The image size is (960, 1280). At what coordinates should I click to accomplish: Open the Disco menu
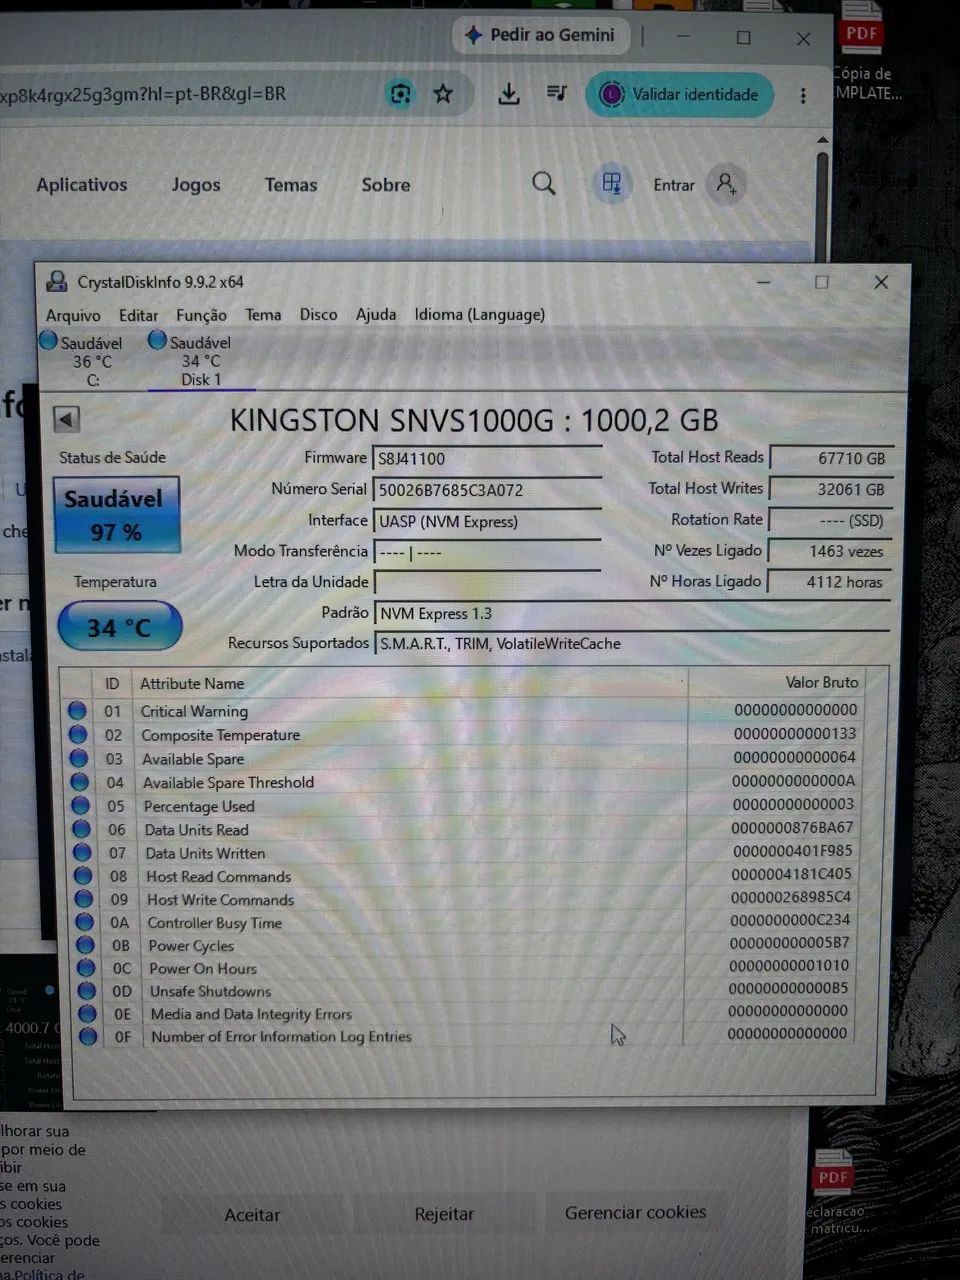tap(318, 314)
